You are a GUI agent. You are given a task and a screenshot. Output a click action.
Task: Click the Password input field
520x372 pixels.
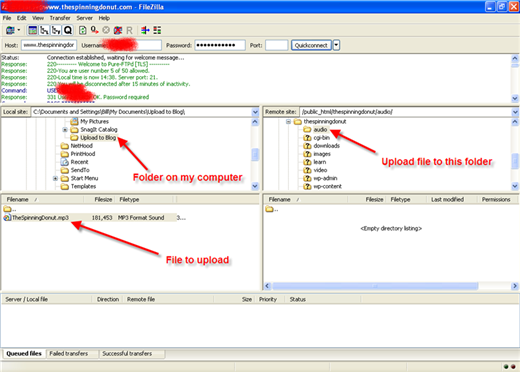(x=220, y=45)
